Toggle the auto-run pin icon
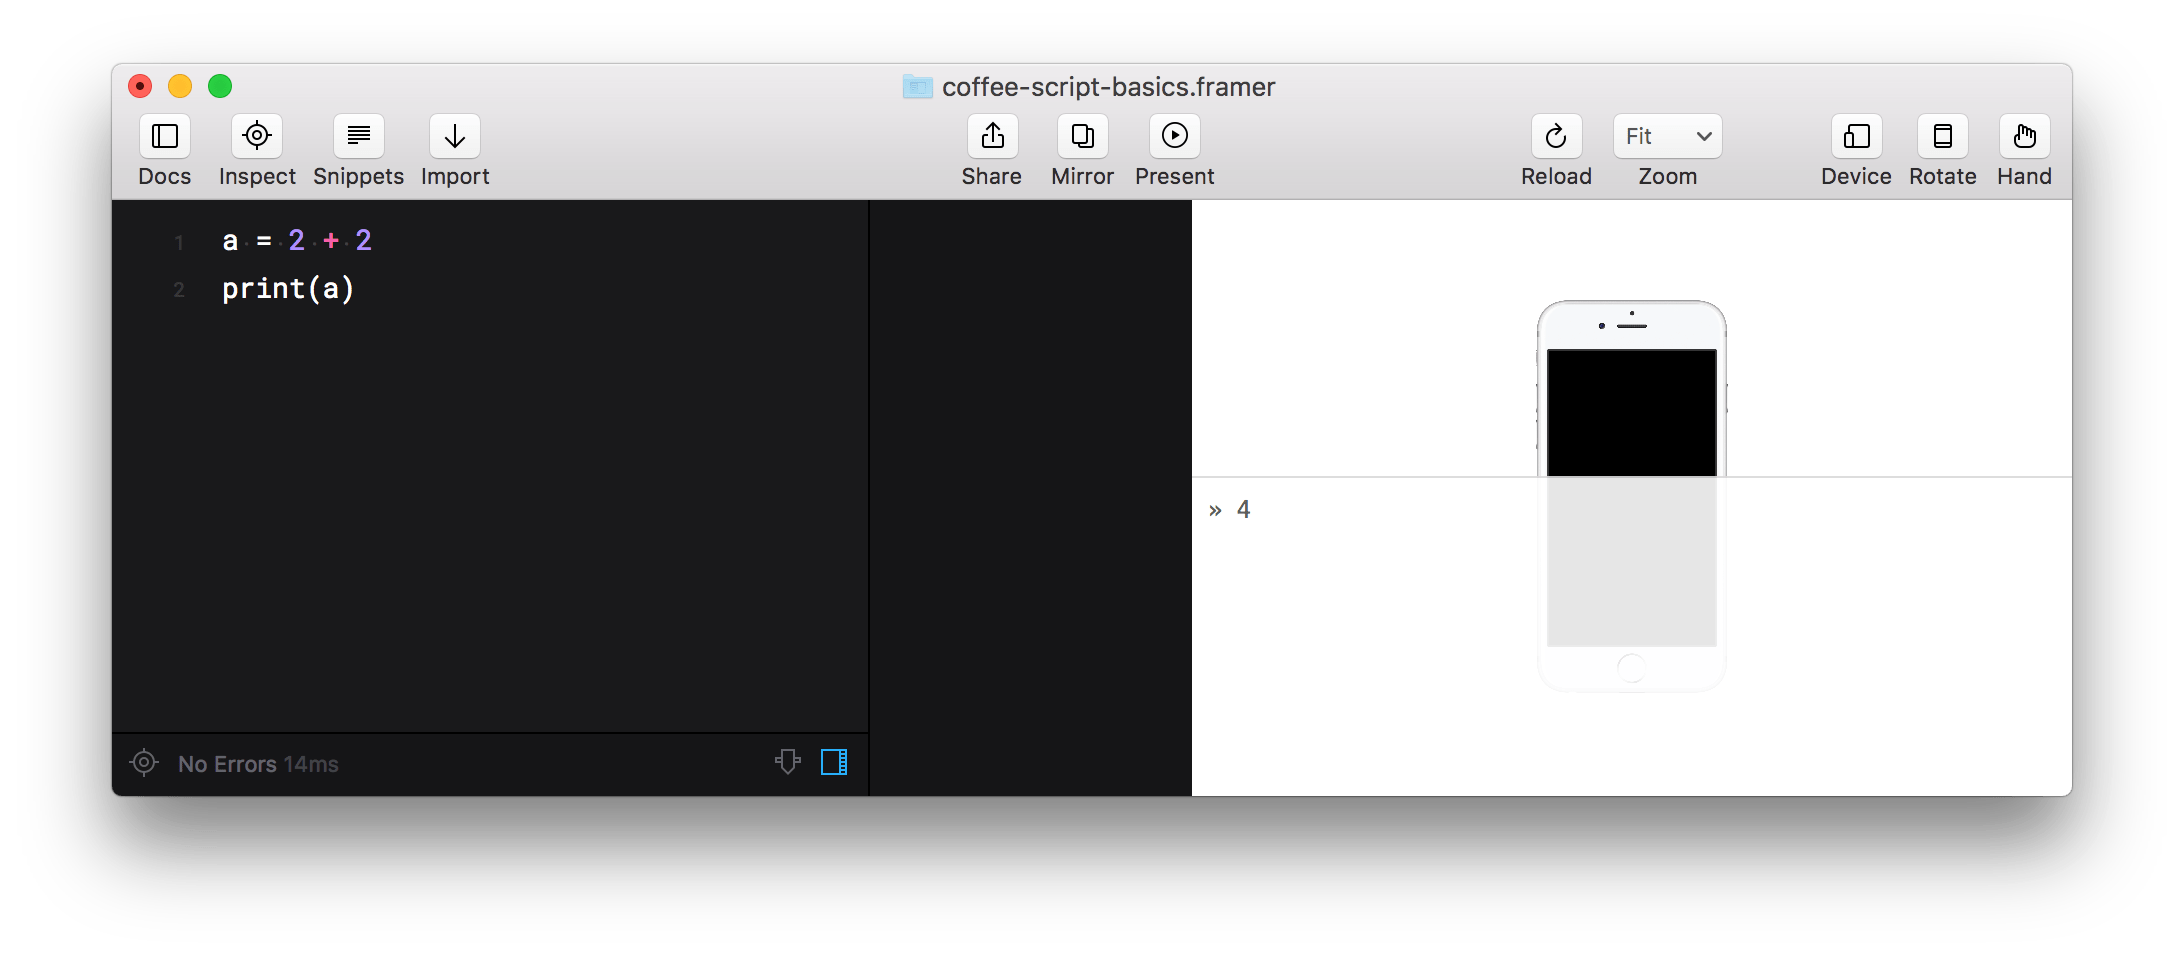The width and height of the screenshot is (2184, 956). point(788,762)
